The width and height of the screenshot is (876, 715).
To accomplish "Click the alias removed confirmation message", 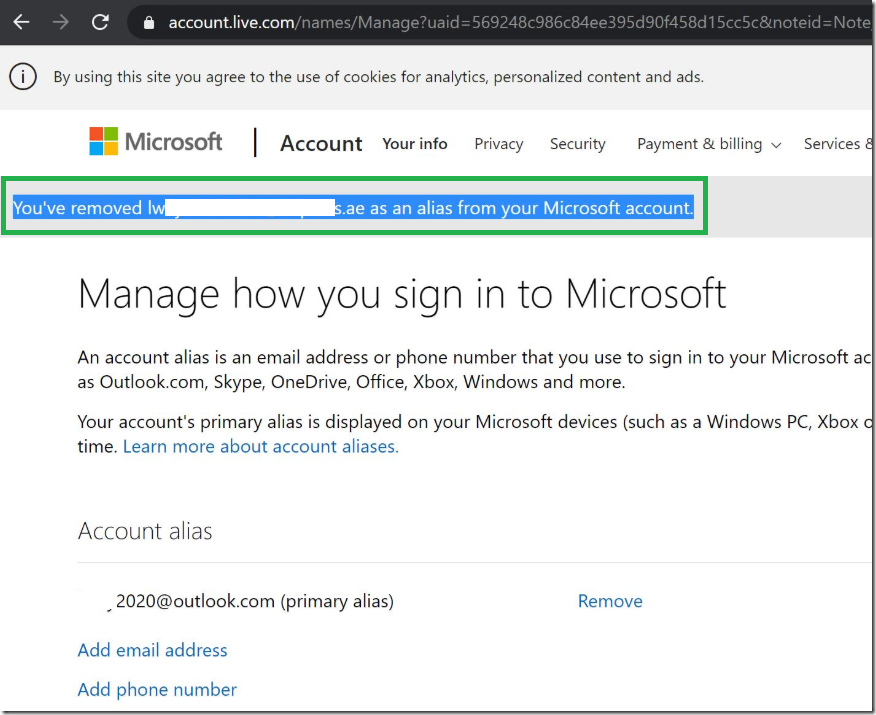I will [354, 208].
